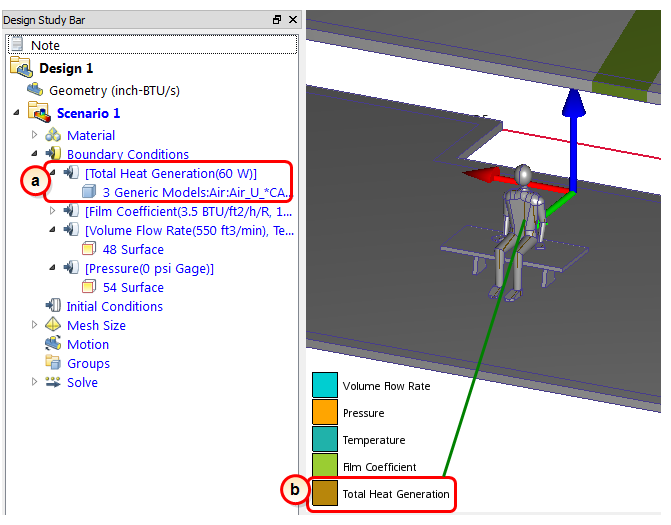Image resolution: width=671 pixels, height=525 pixels.
Task: Click the Boundary Conditions icon
Action: [x=53, y=153]
